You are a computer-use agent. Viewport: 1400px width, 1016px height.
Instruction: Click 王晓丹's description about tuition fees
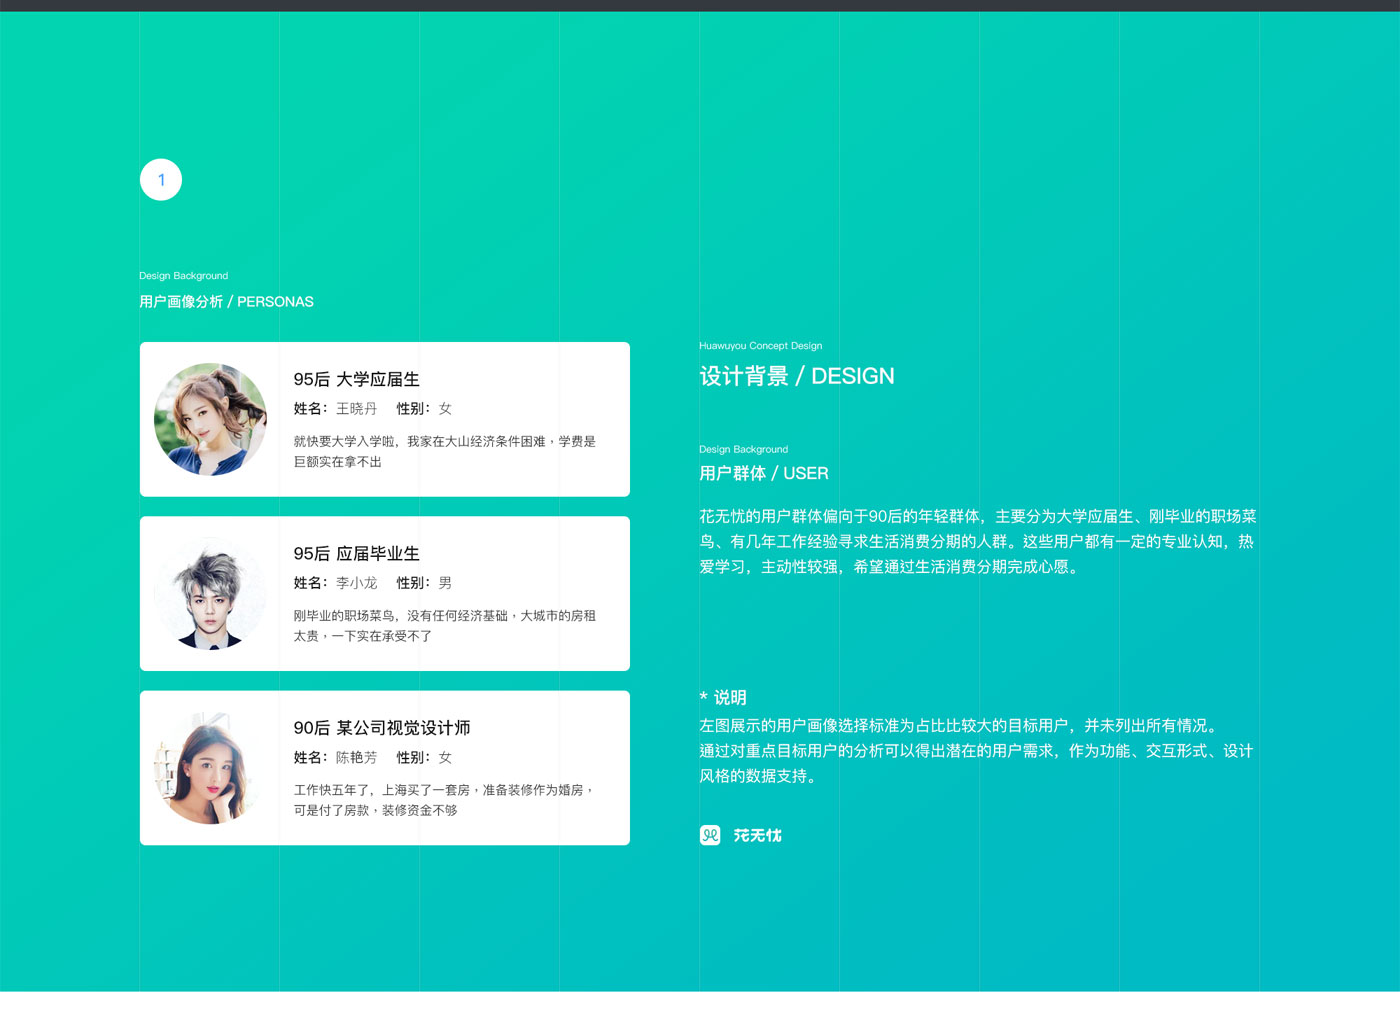click(444, 451)
